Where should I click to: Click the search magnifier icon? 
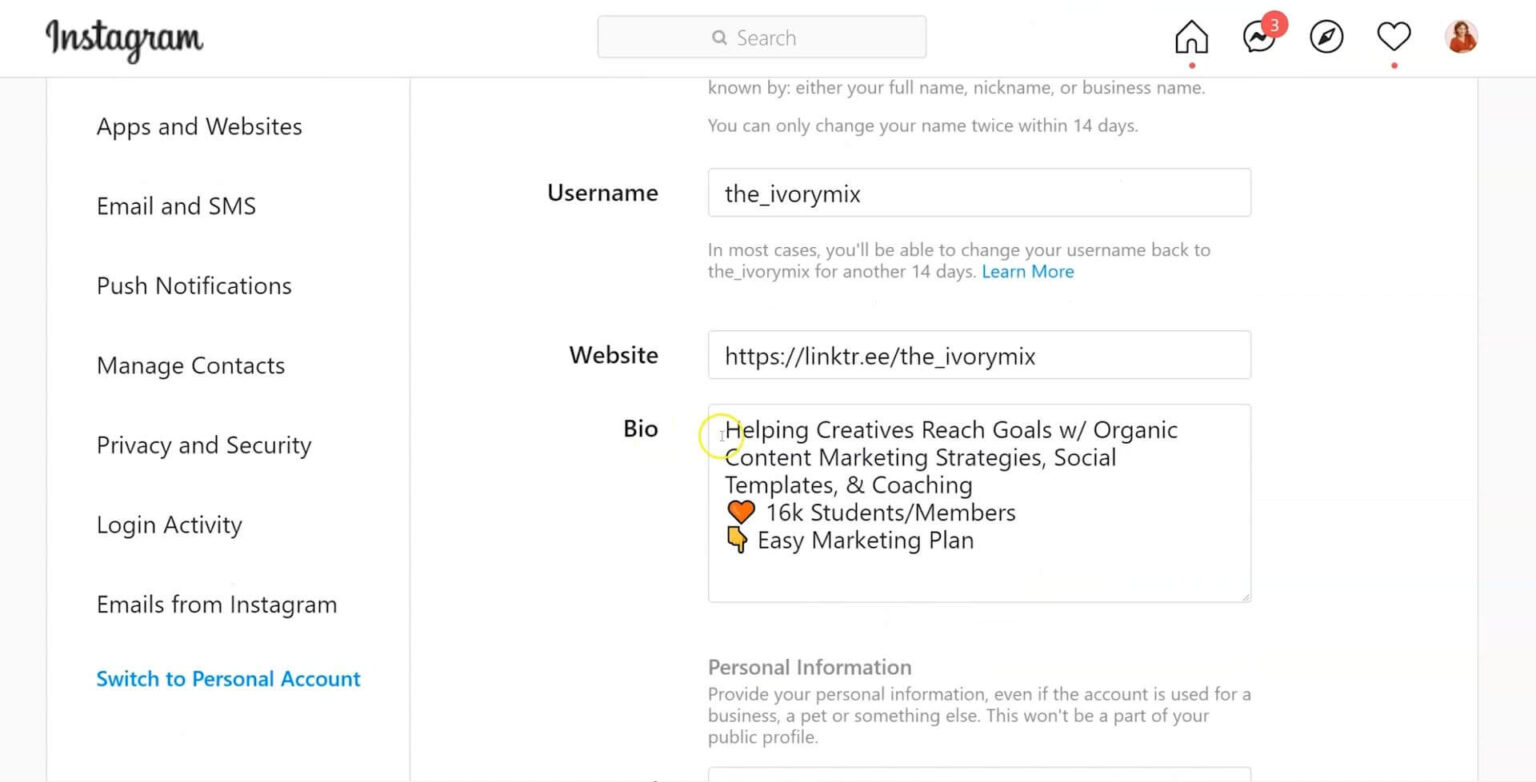click(719, 38)
